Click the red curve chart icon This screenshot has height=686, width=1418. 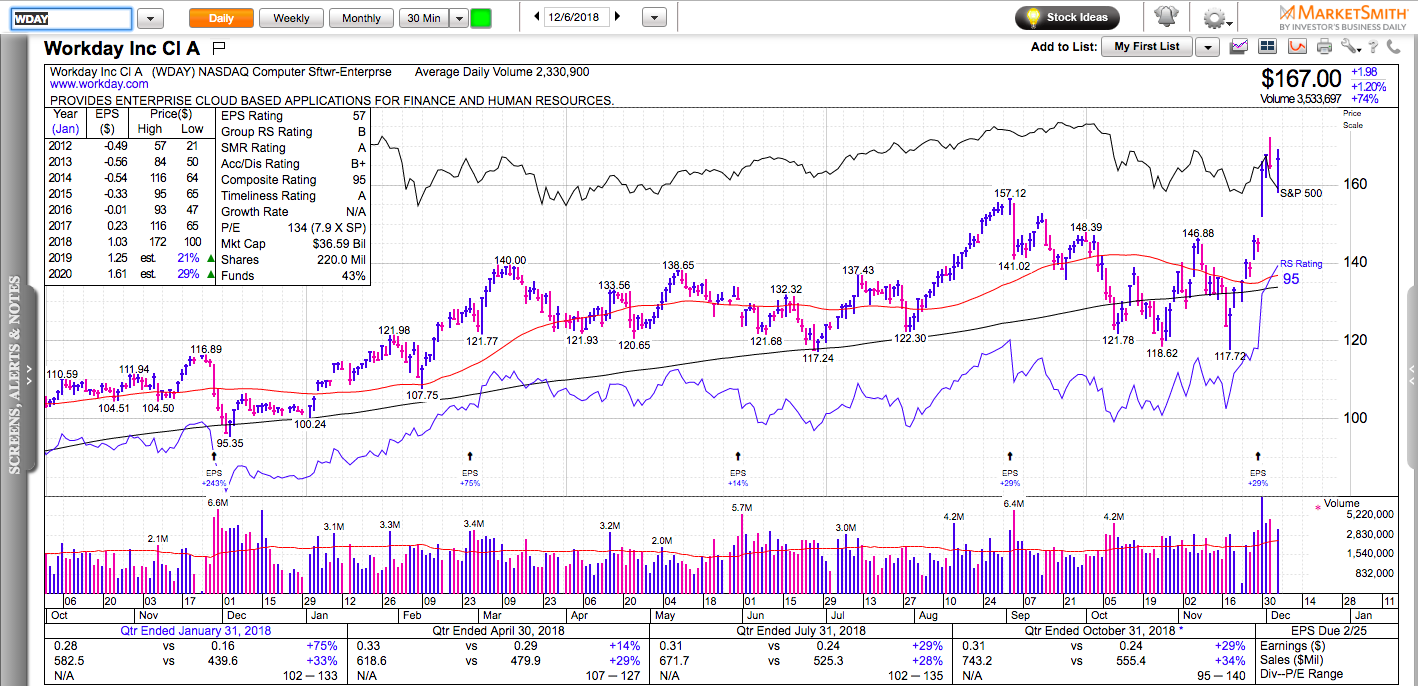[1297, 46]
